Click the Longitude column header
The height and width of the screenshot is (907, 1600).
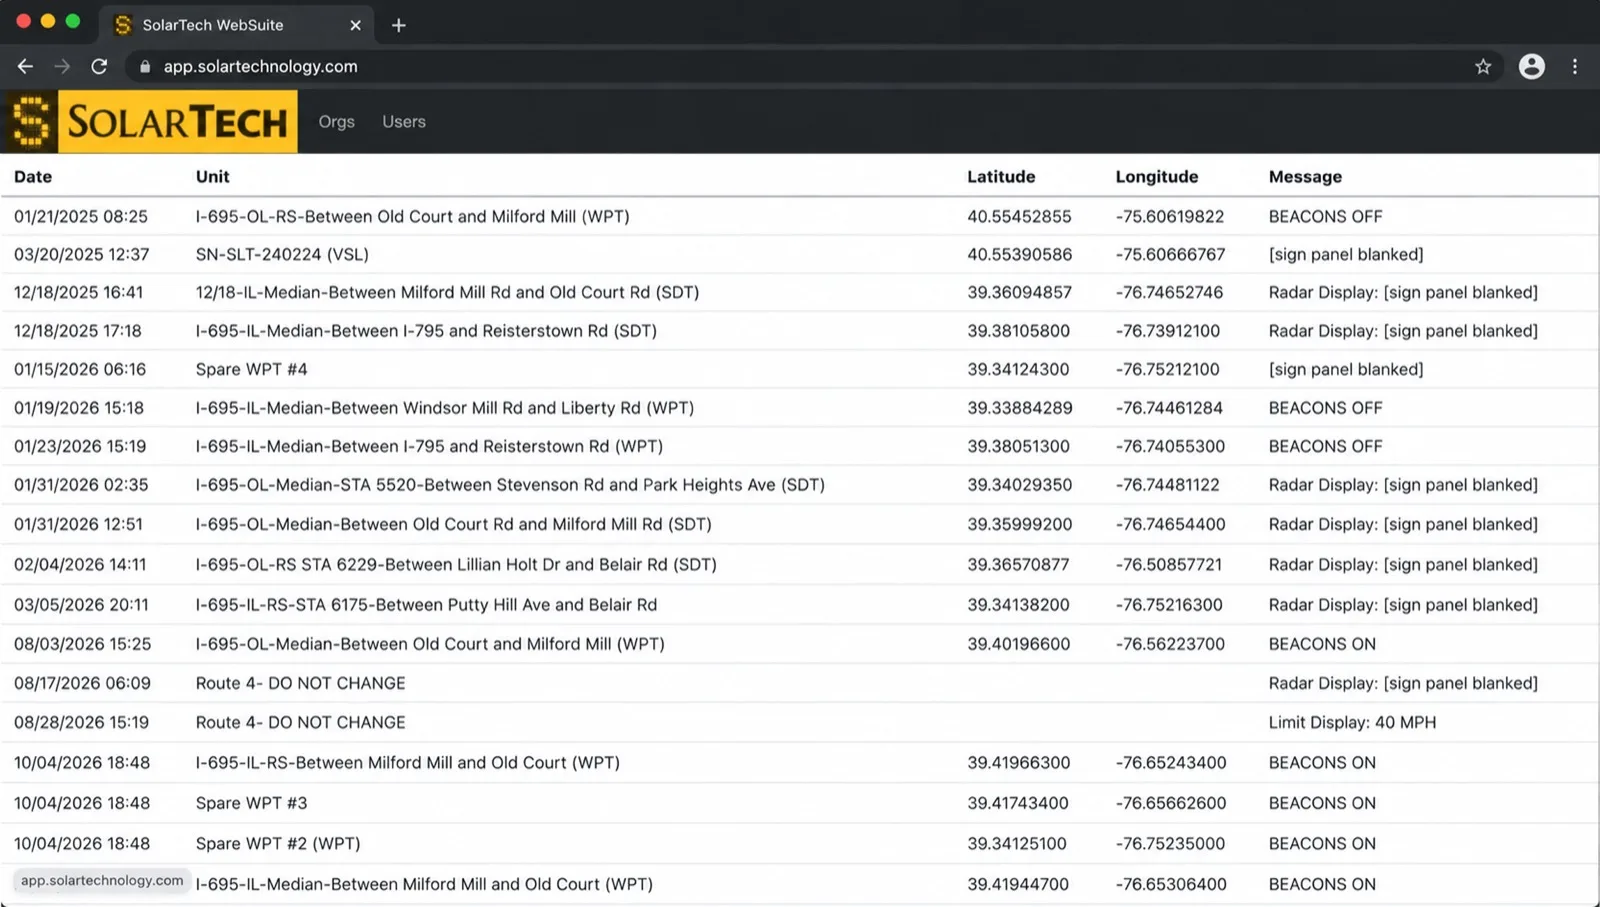(x=1157, y=177)
